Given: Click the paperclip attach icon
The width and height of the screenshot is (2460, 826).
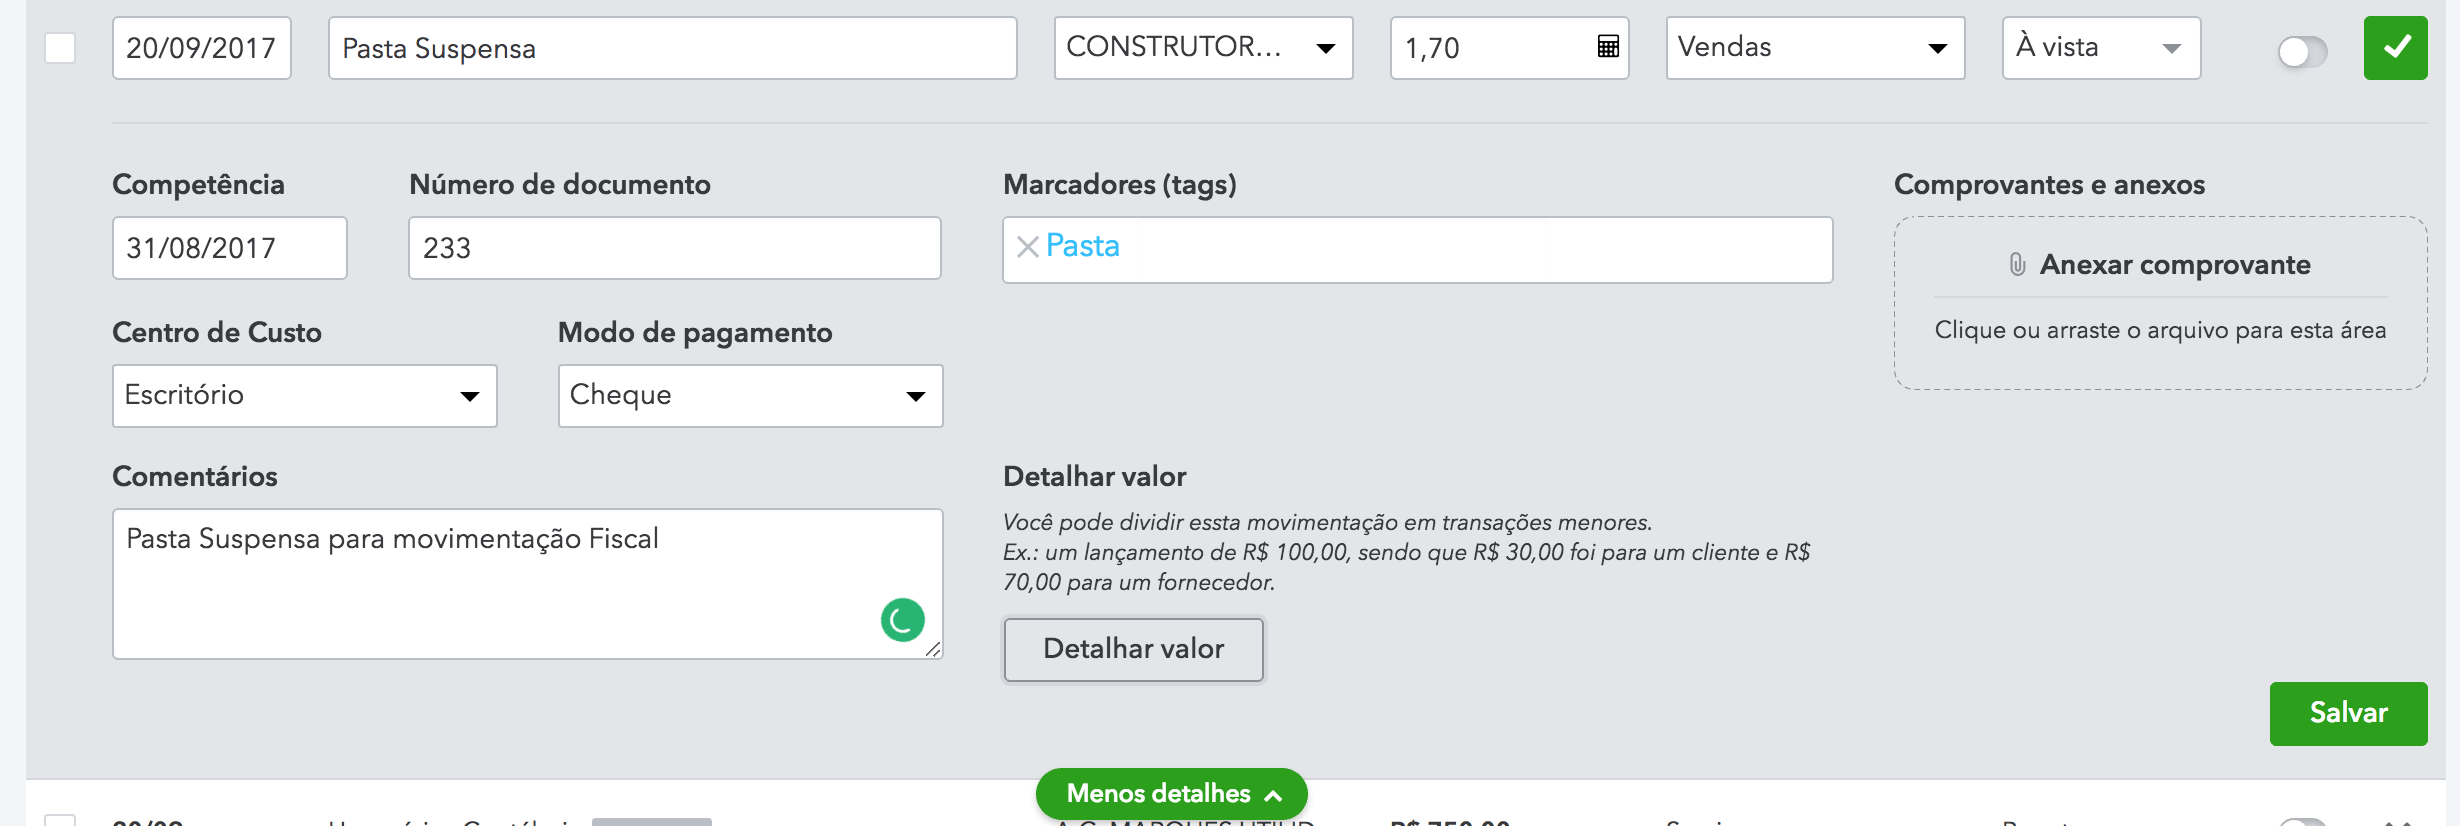Looking at the screenshot, I should point(2017,265).
